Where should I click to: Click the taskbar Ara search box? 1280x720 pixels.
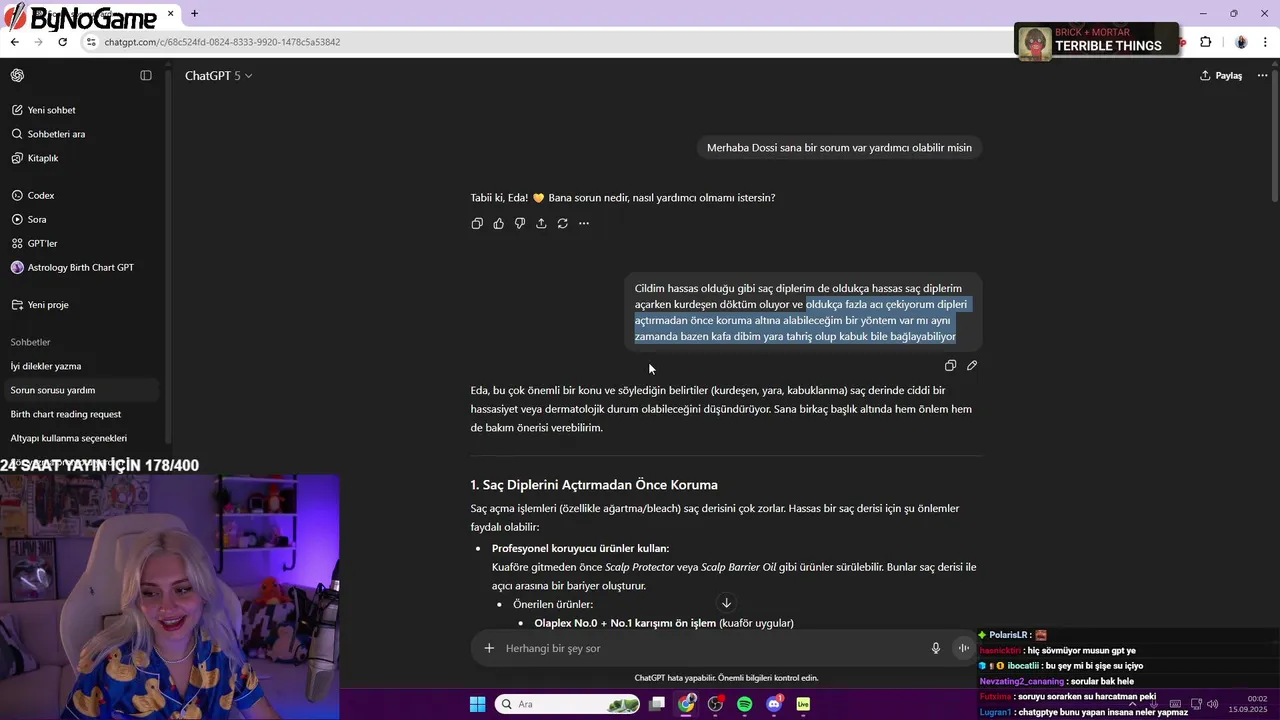coord(567,704)
